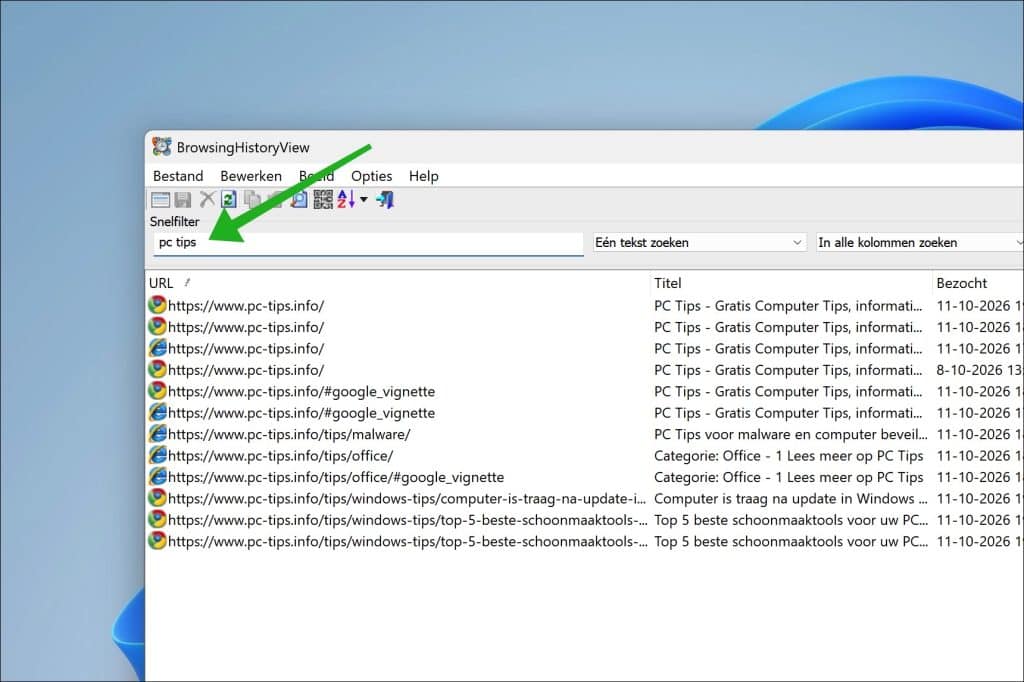Click the QR code toolbar icon
The width and height of the screenshot is (1024, 682).
pos(323,199)
